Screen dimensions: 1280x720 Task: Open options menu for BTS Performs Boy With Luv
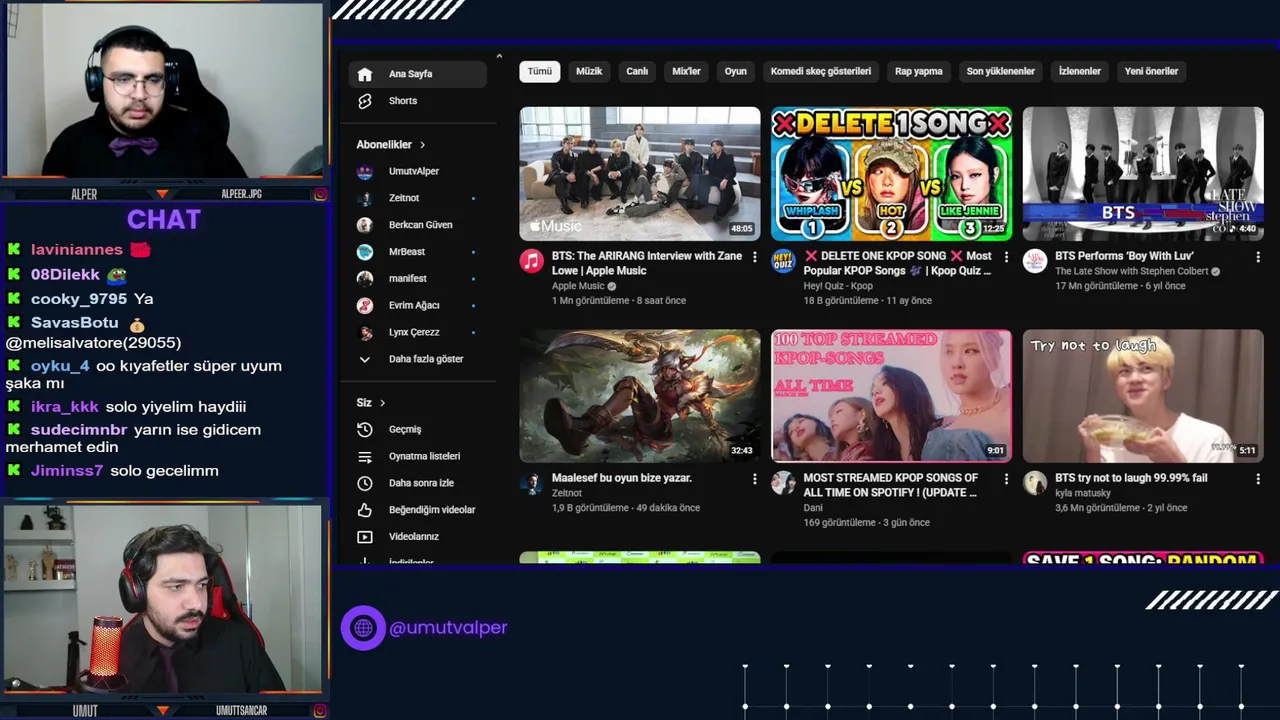(x=1258, y=257)
